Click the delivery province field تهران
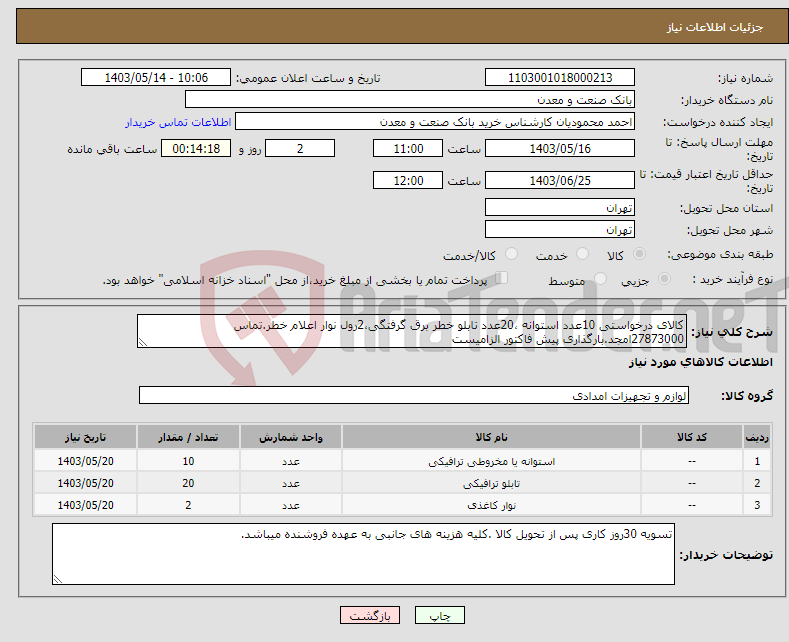 (560, 207)
